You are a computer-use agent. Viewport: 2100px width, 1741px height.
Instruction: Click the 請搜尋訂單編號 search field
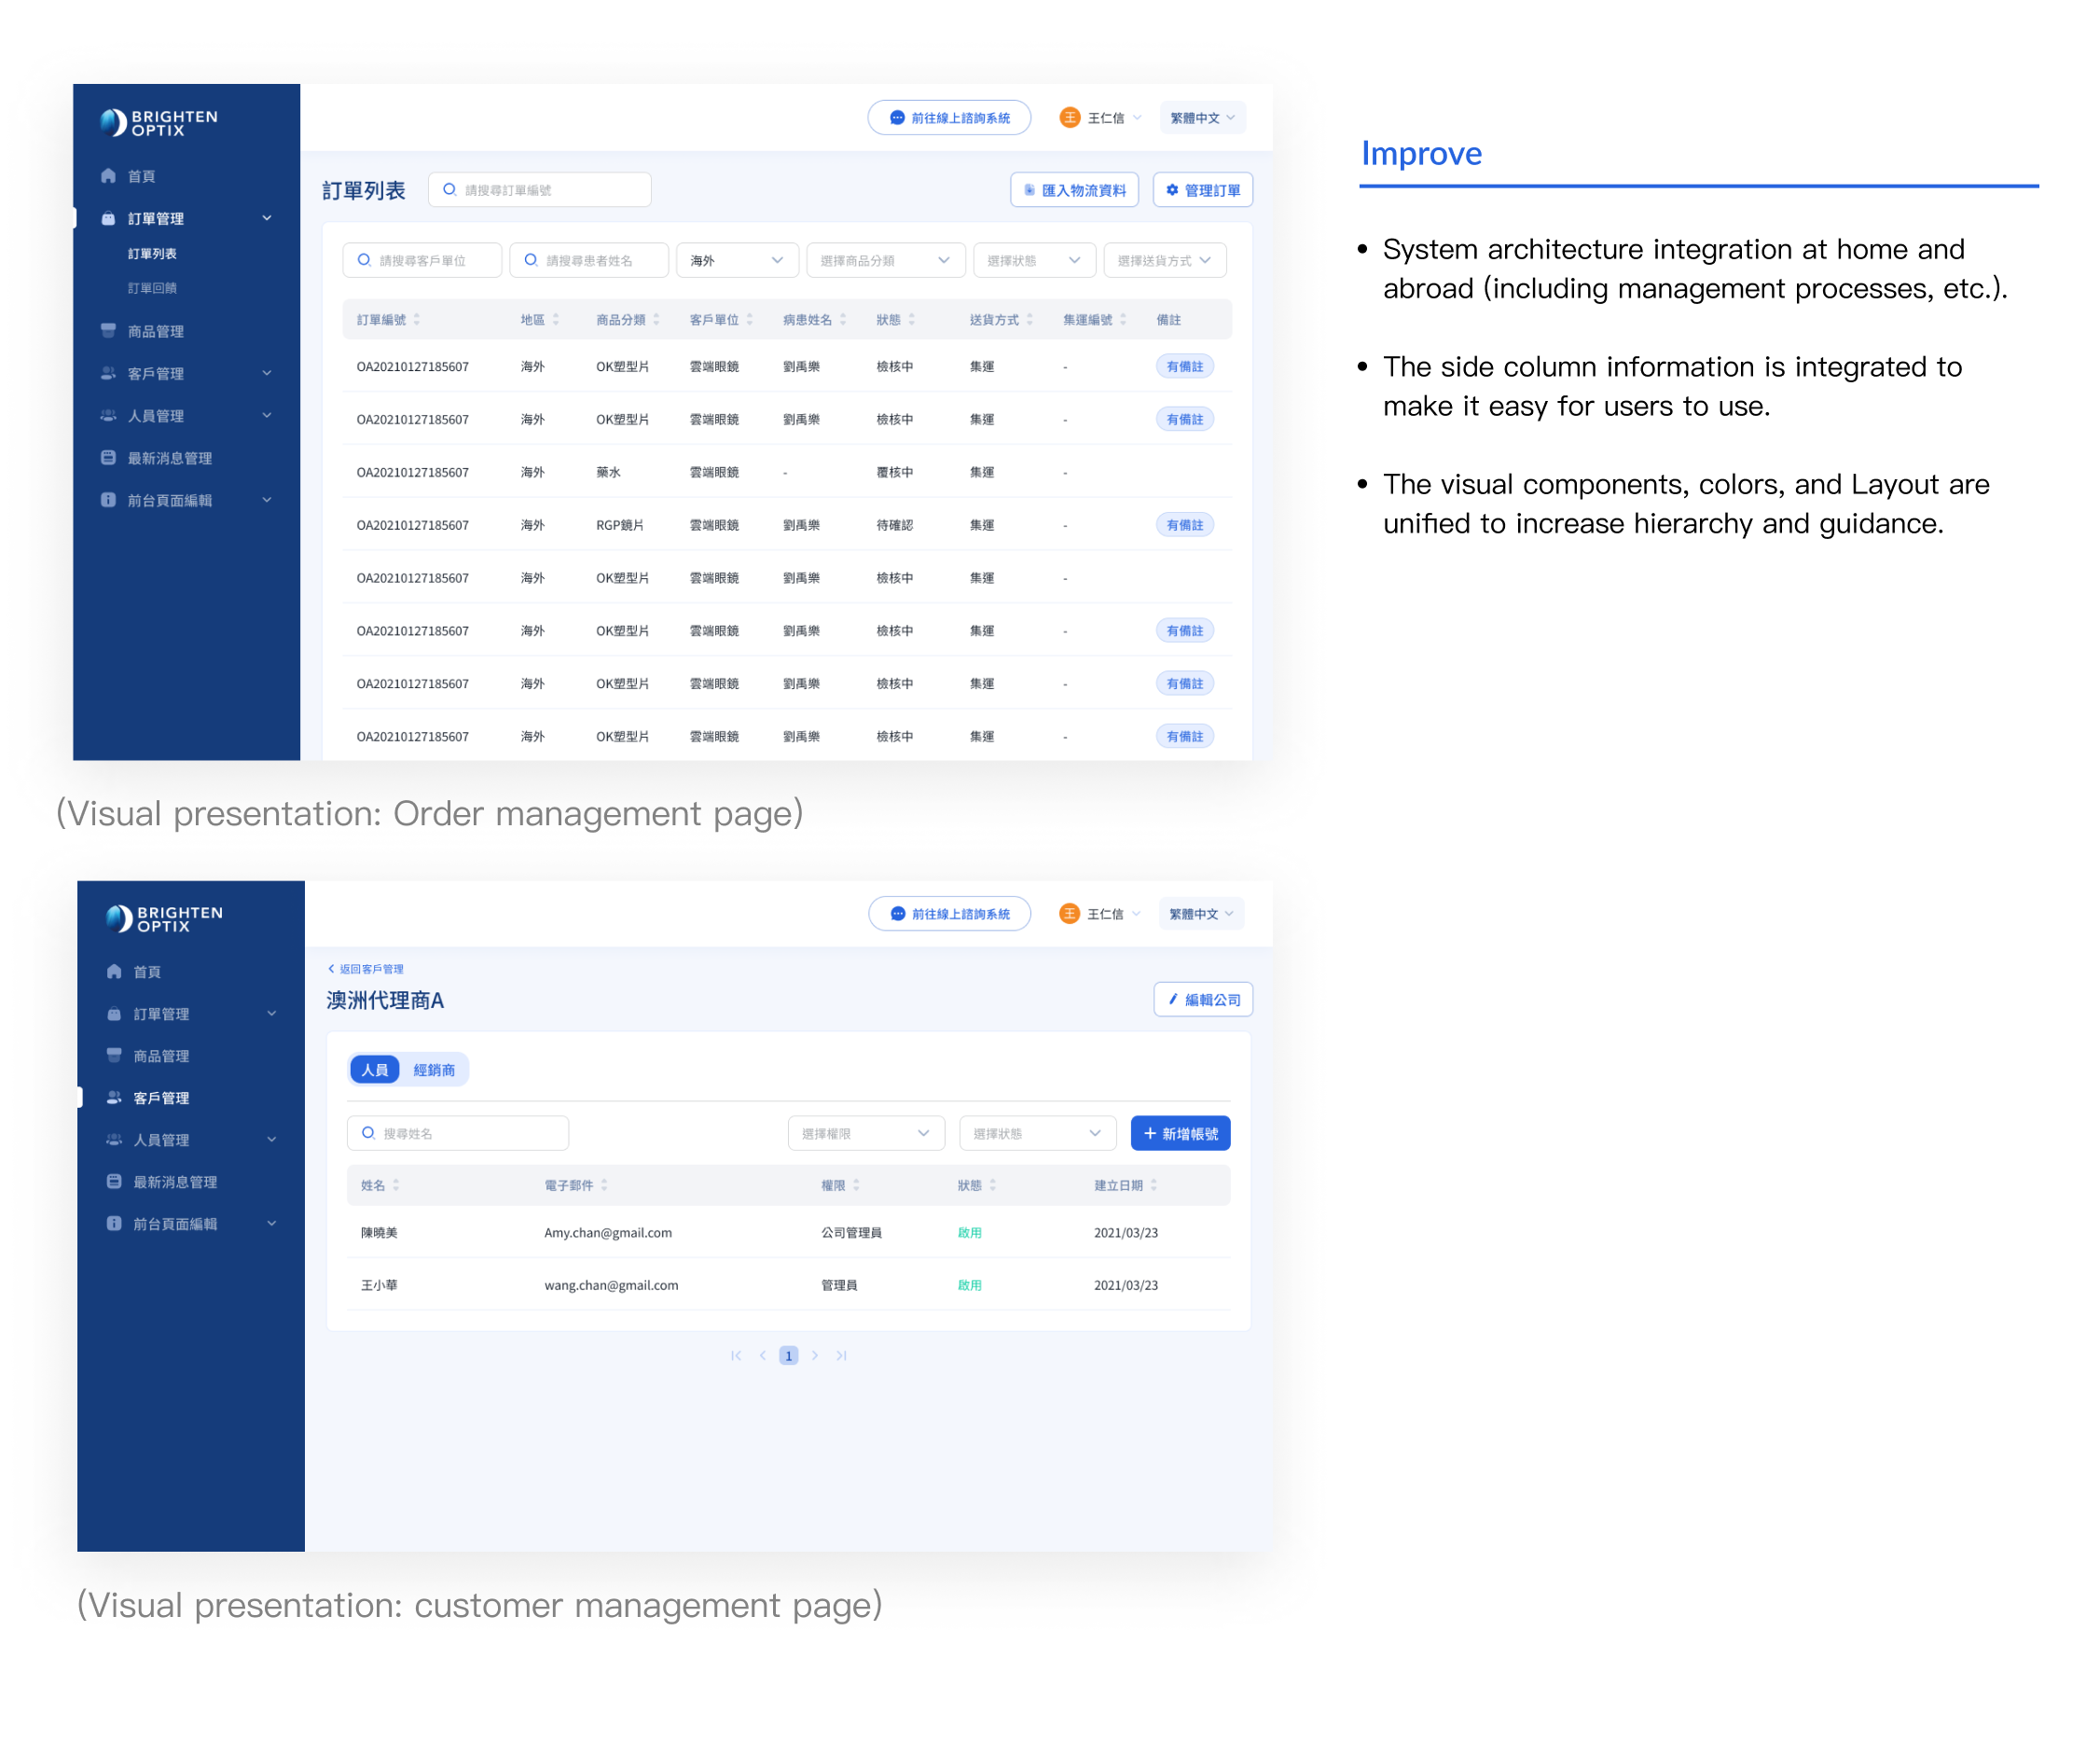tap(540, 190)
